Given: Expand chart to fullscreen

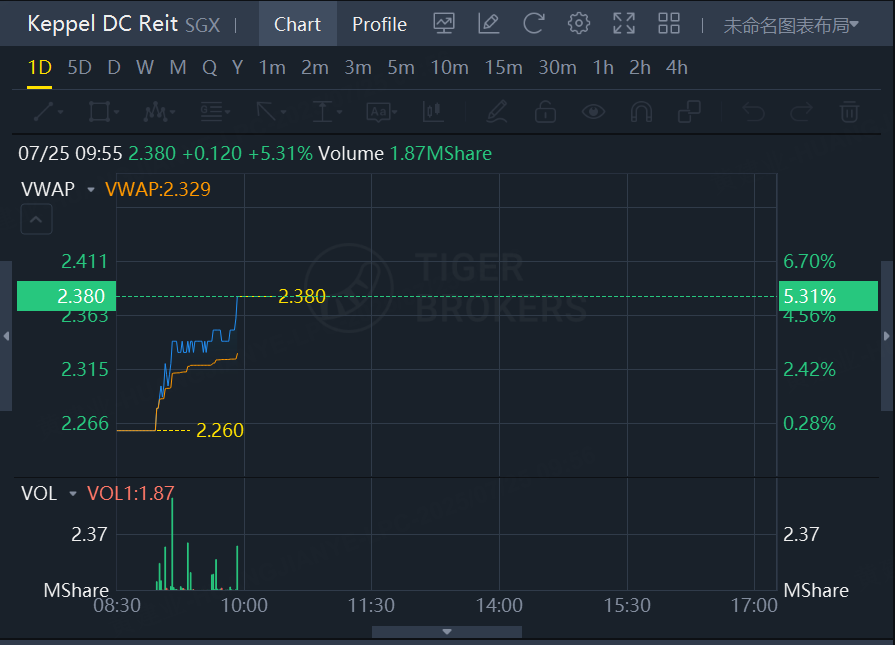Looking at the screenshot, I should [624, 24].
